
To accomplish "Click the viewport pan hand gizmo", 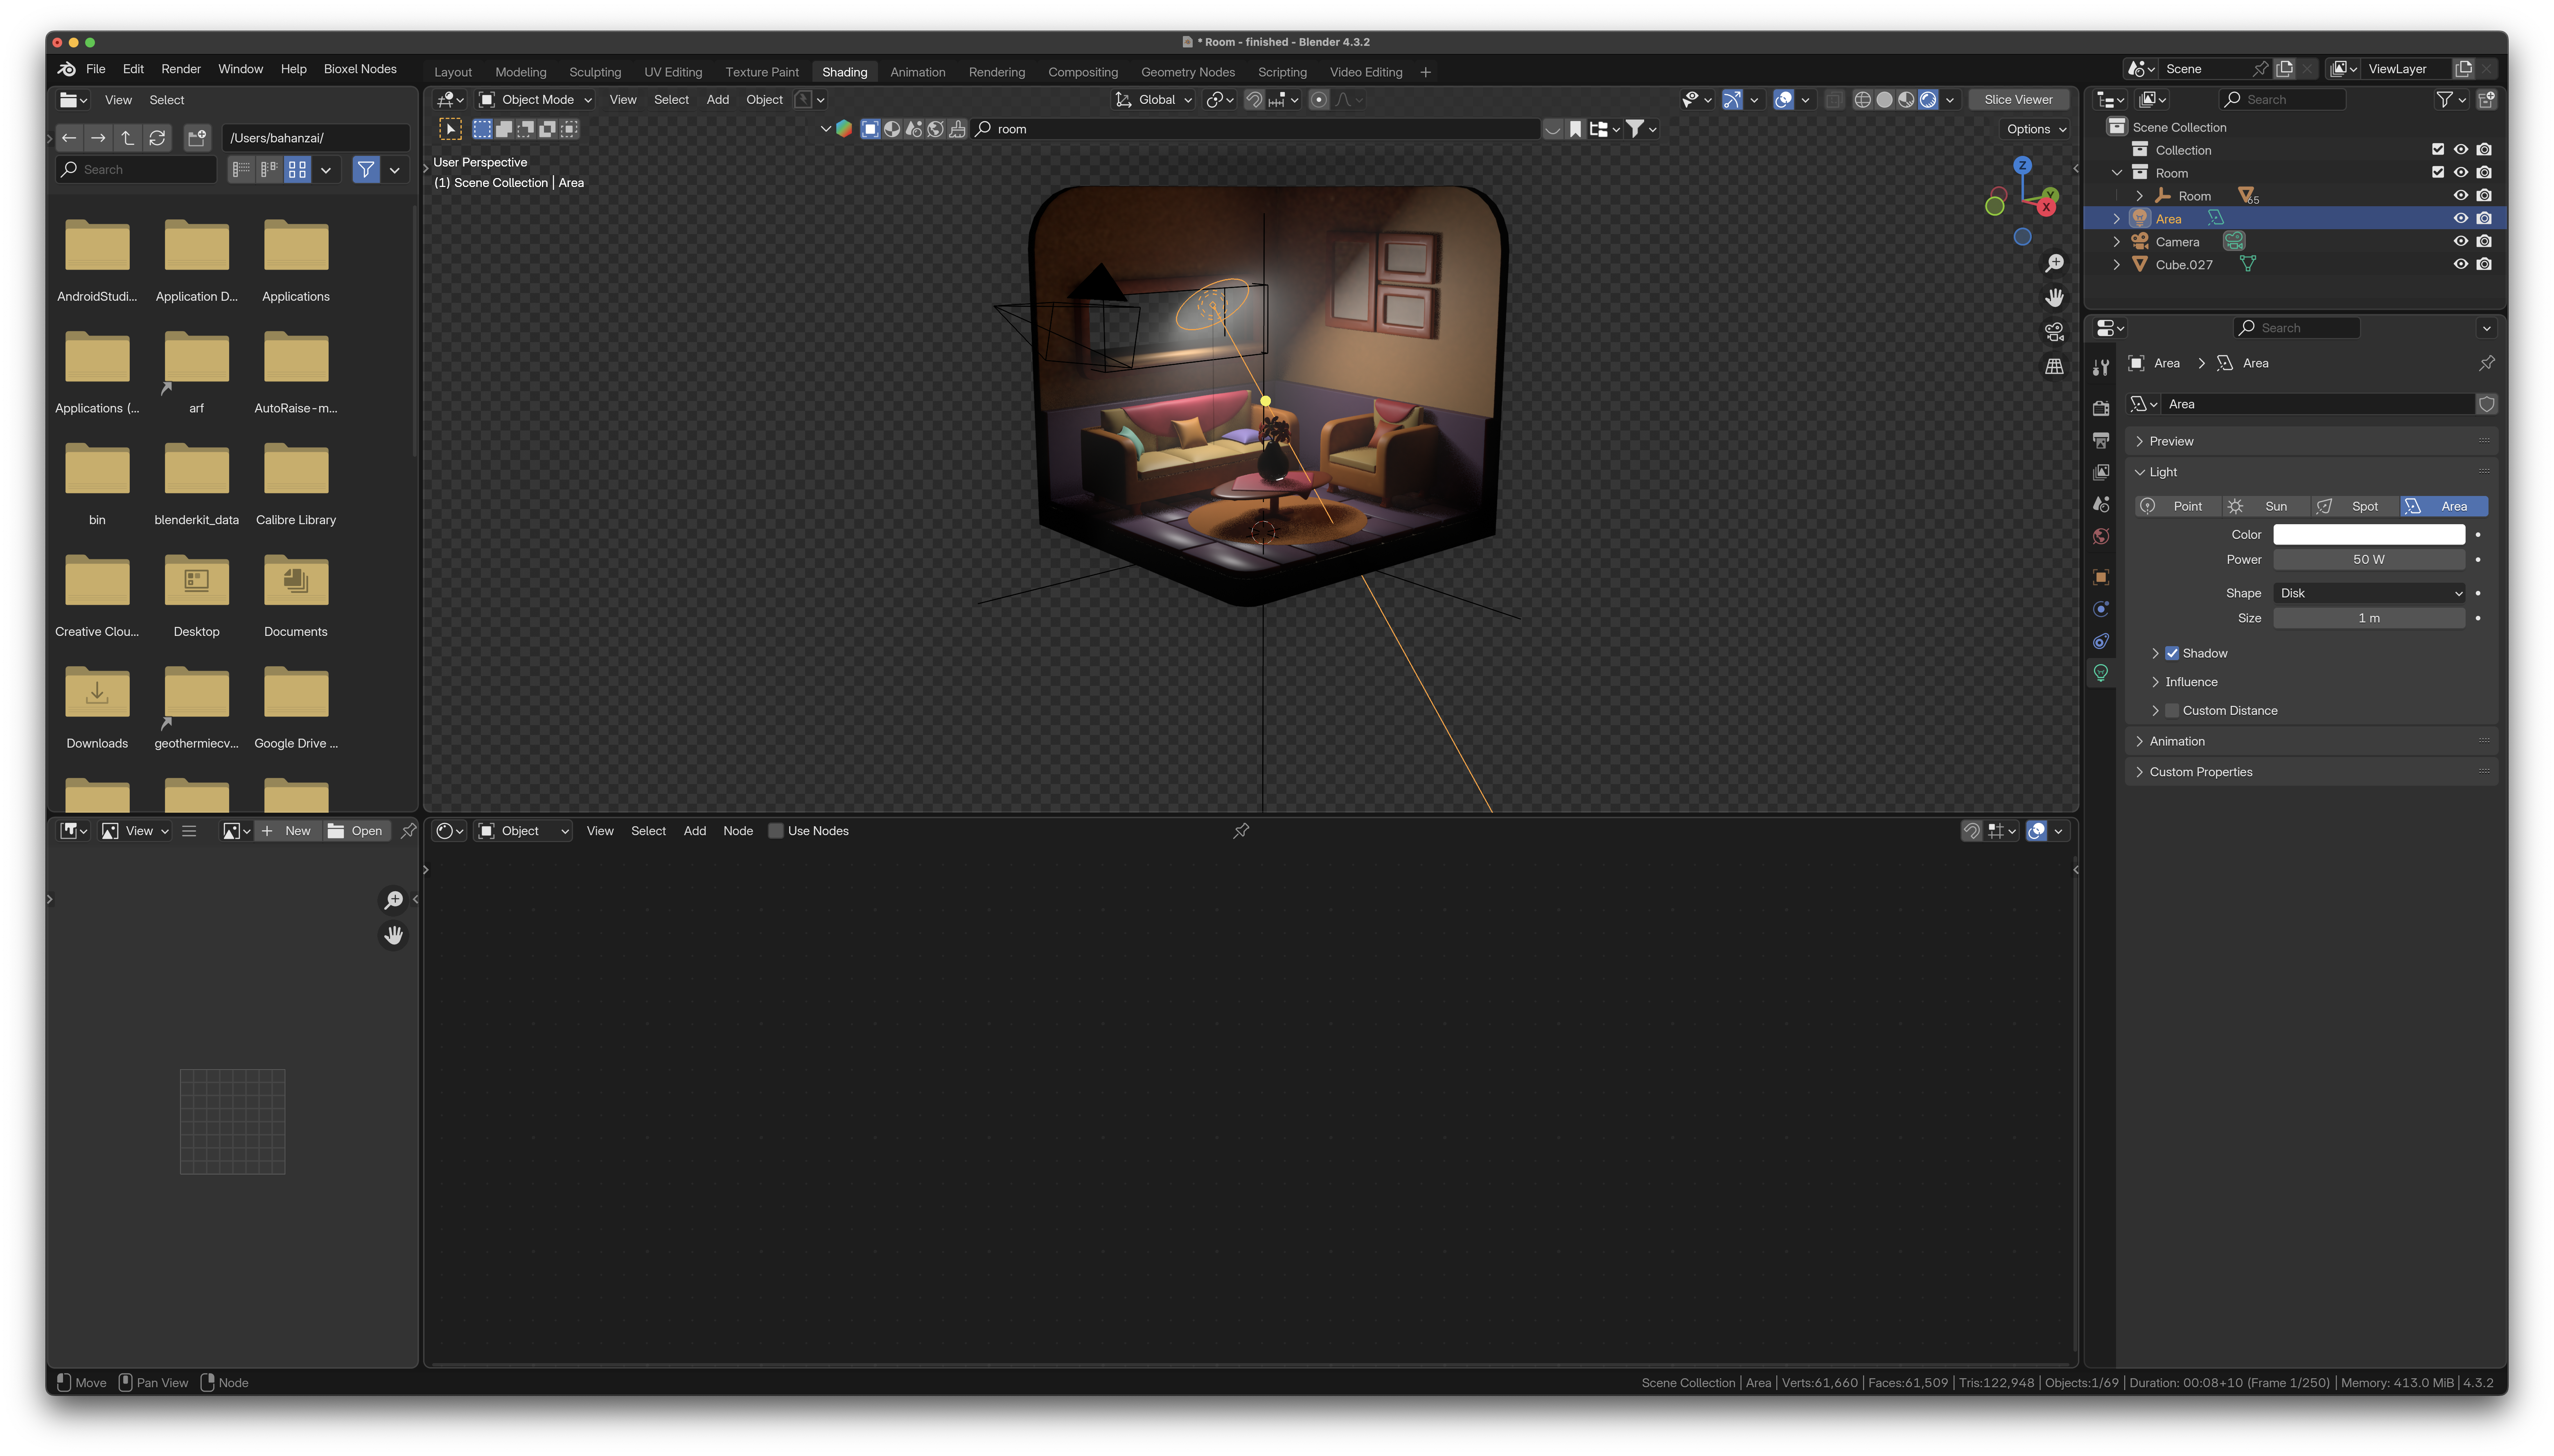I will [x=2054, y=298].
